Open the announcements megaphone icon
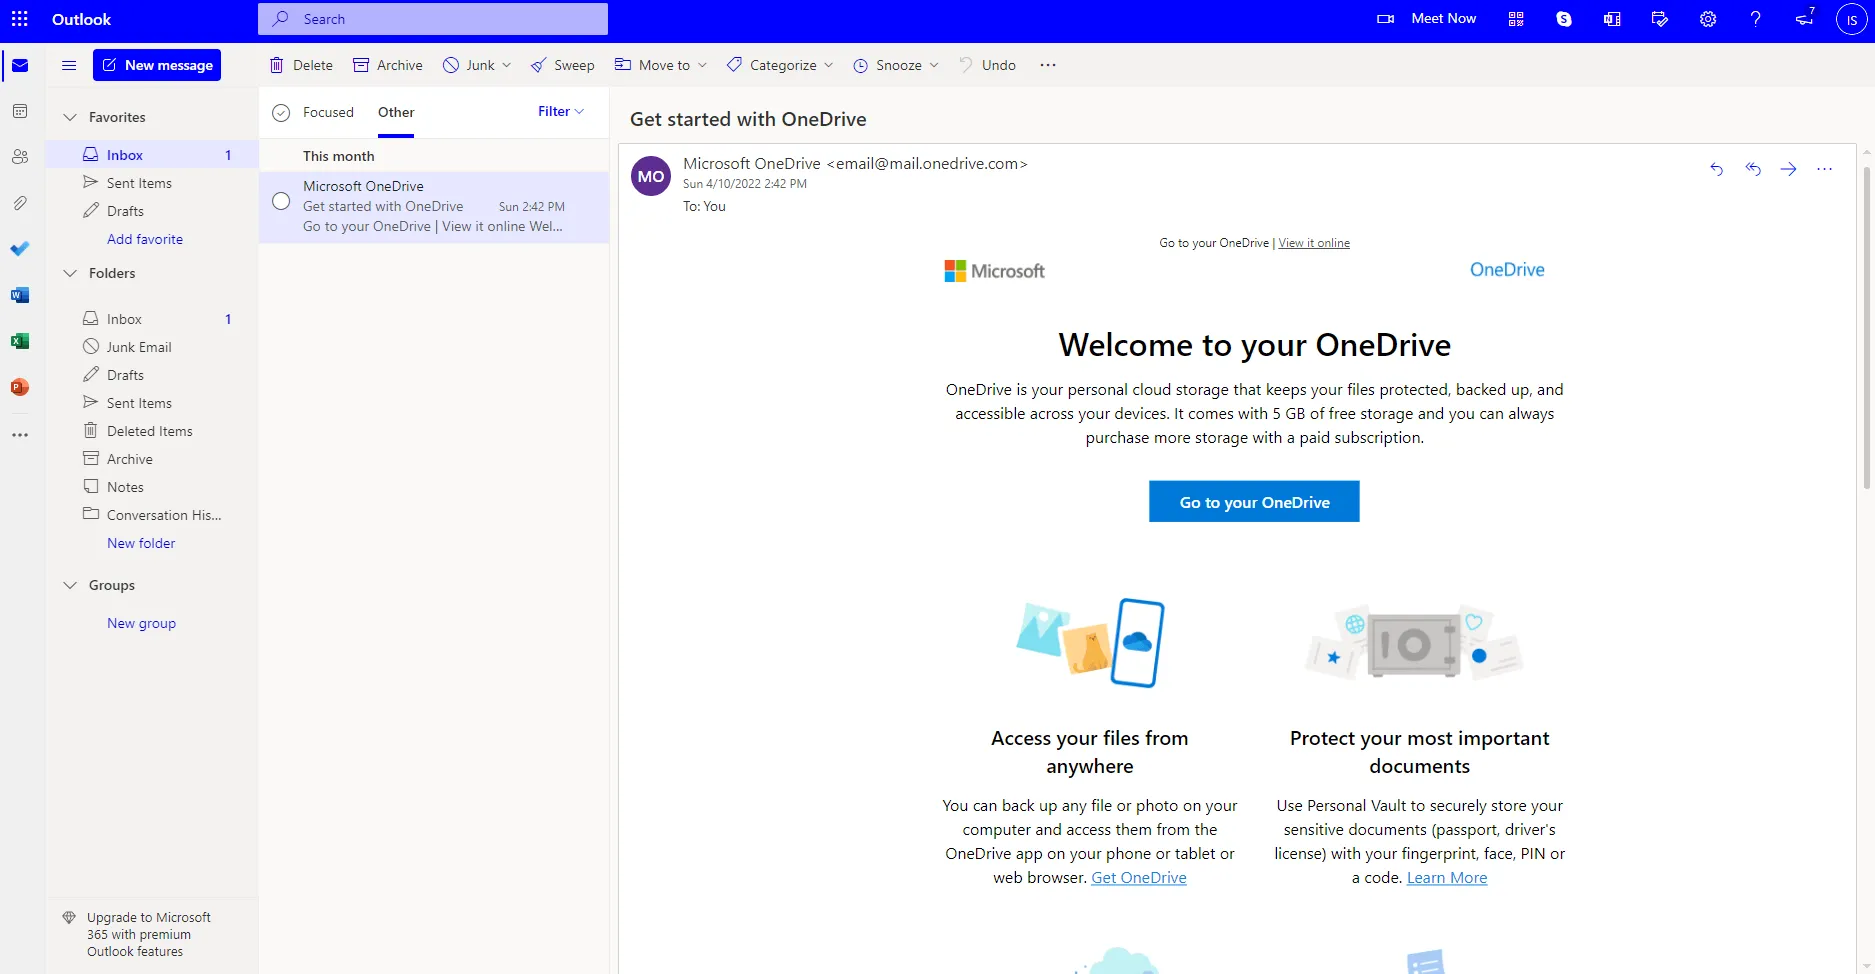This screenshot has height=974, width=1875. [x=1804, y=18]
